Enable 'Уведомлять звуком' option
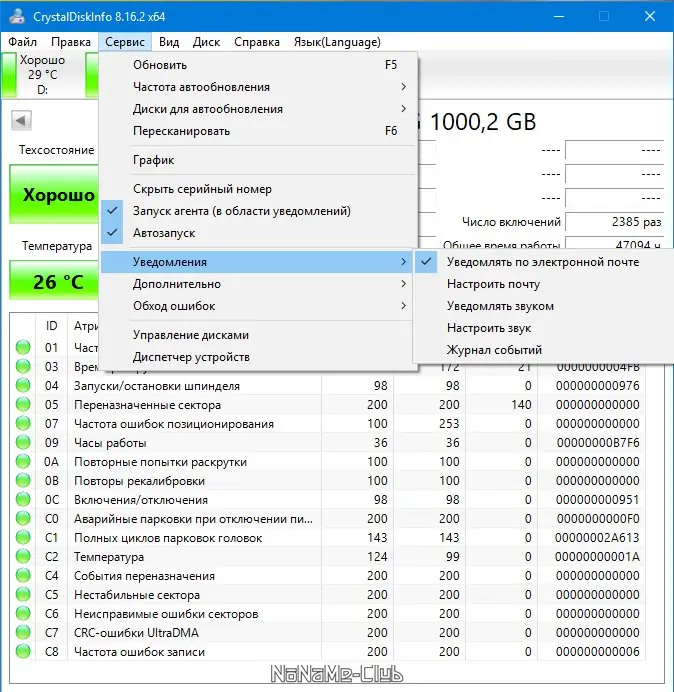The height and width of the screenshot is (692, 674). [544, 306]
